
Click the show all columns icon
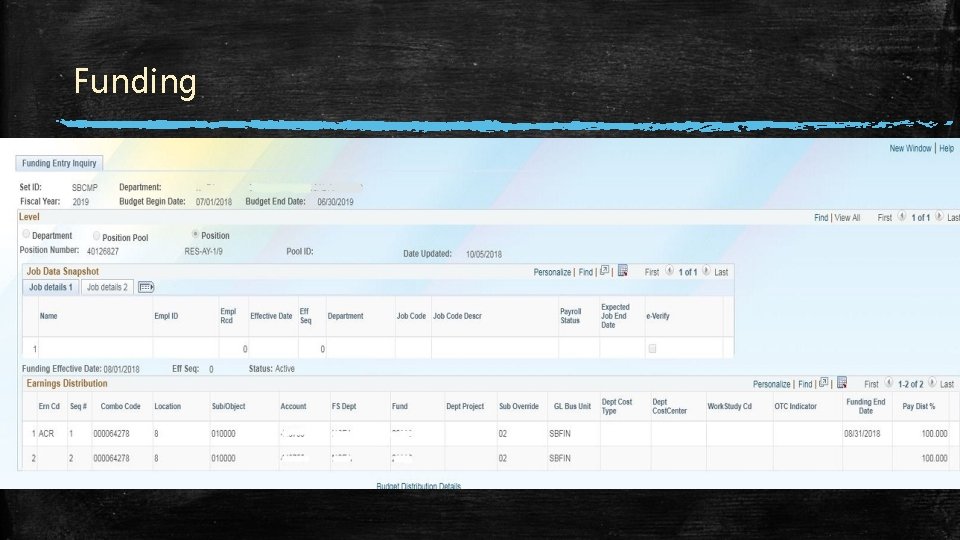pyautogui.click(x=146, y=287)
